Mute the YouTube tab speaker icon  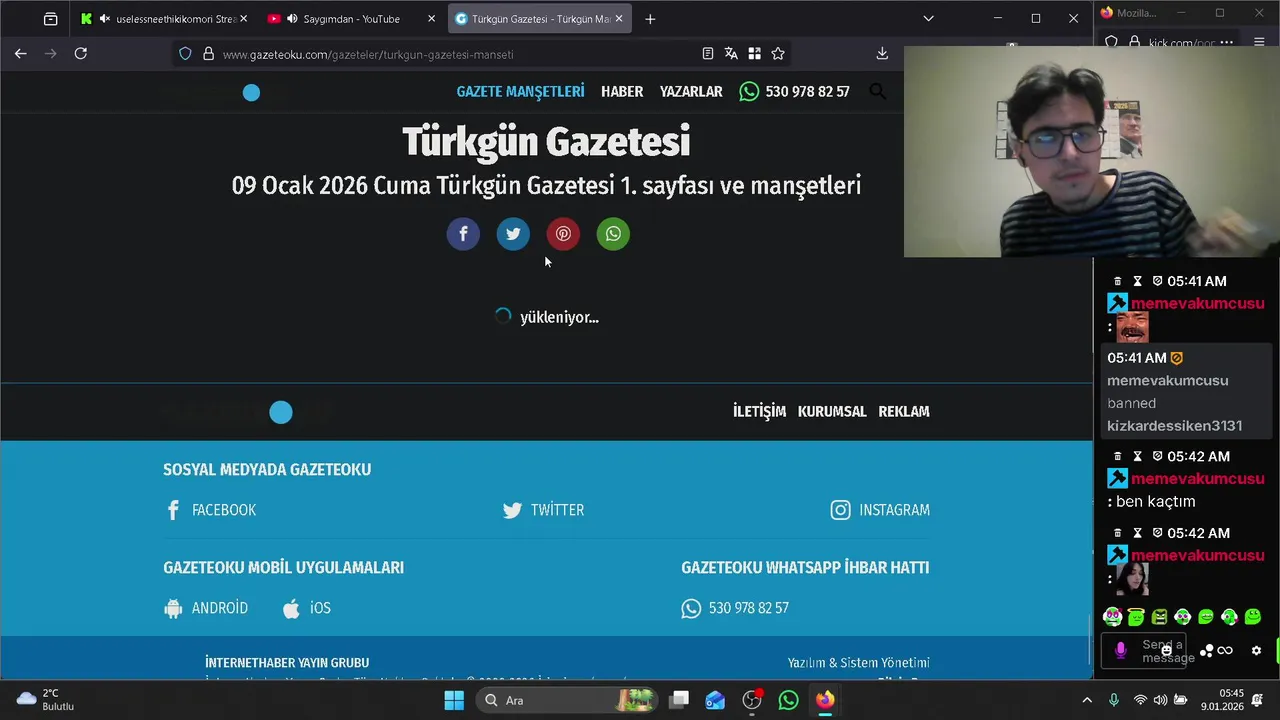pyautogui.click(x=292, y=19)
